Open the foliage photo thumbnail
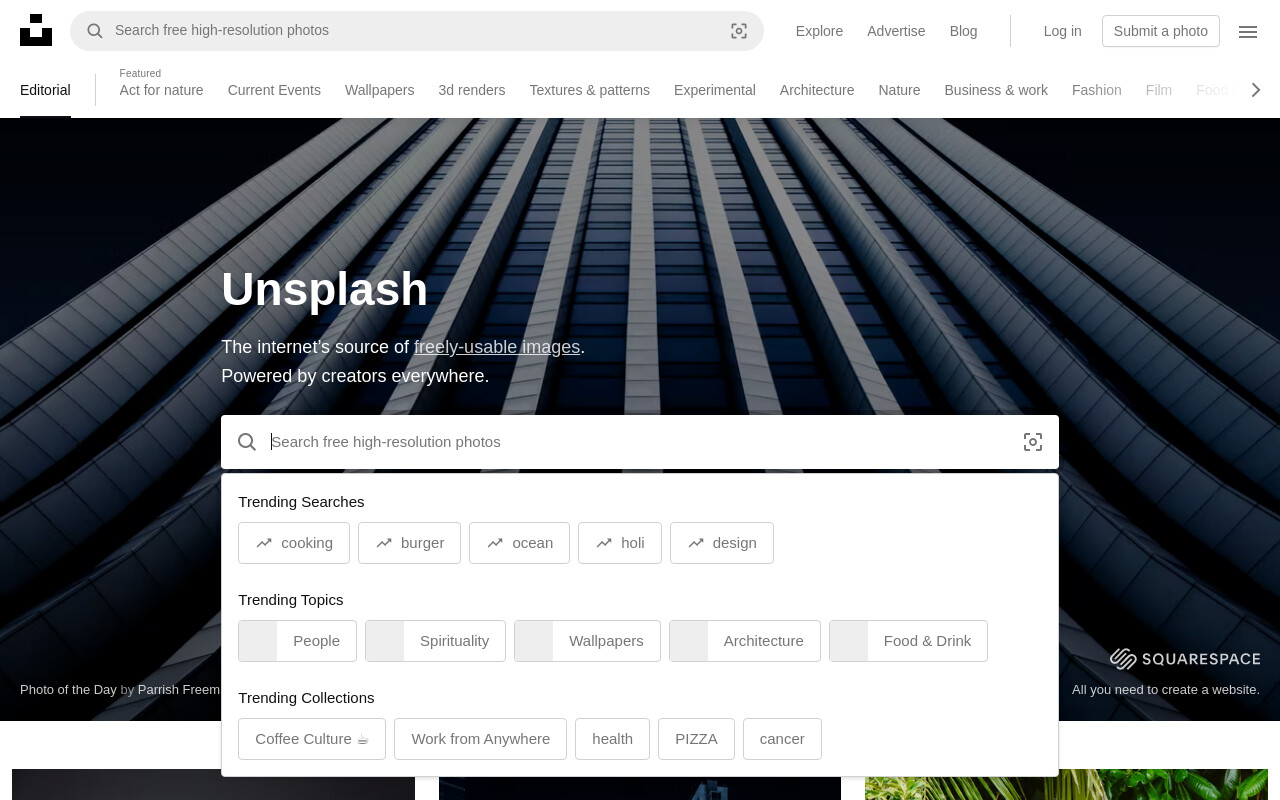The image size is (1280, 800). pyautogui.click(x=1066, y=784)
